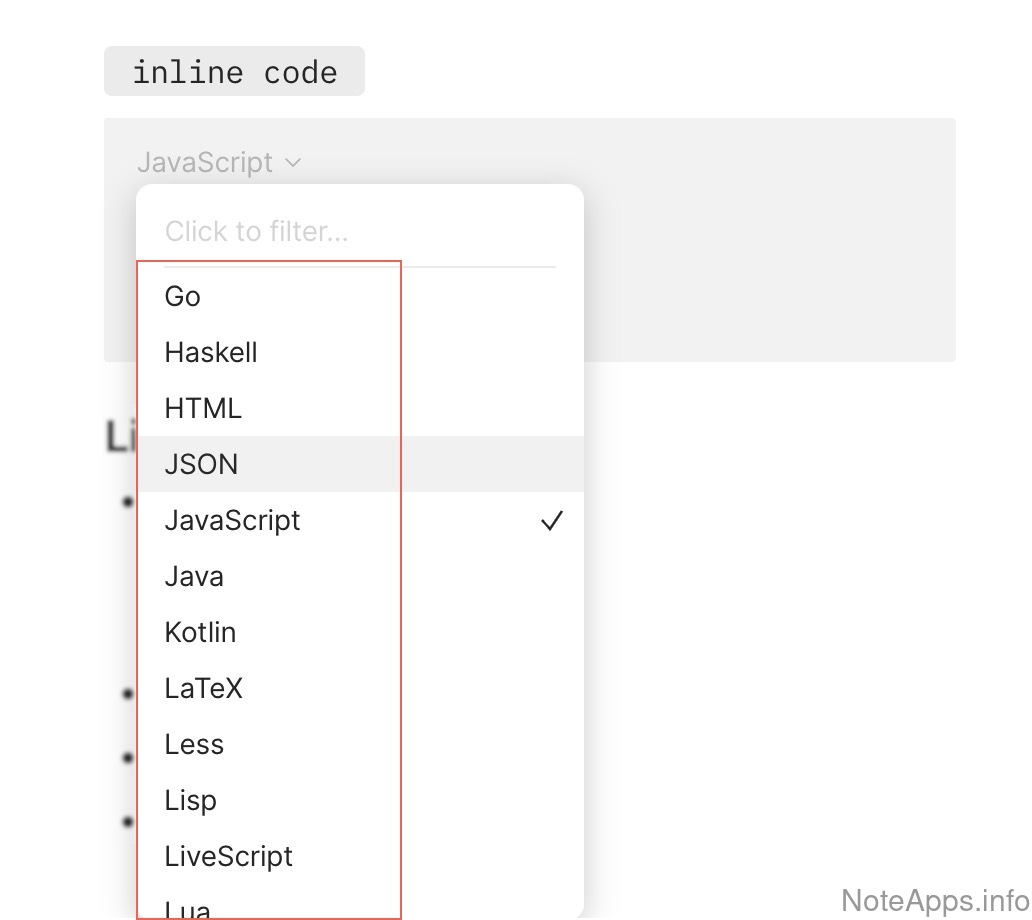The height and width of the screenshot is (920, 1032).
Task: Select the highlighted JSON option
Action: coord(202,464)
